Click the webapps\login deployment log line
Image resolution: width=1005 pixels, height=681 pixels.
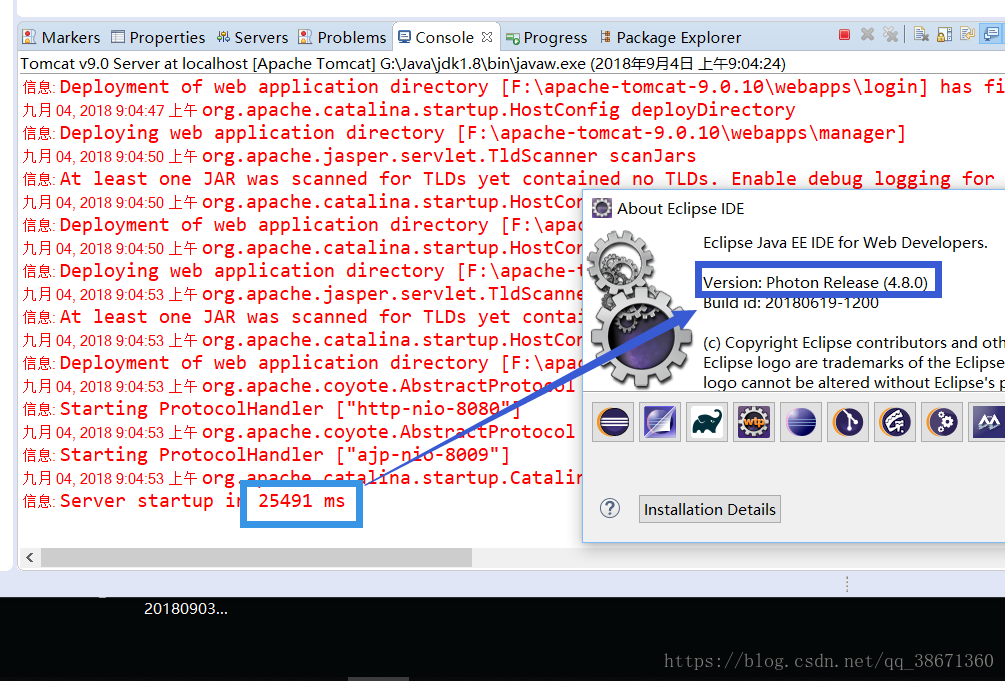(x=513, y=87)
